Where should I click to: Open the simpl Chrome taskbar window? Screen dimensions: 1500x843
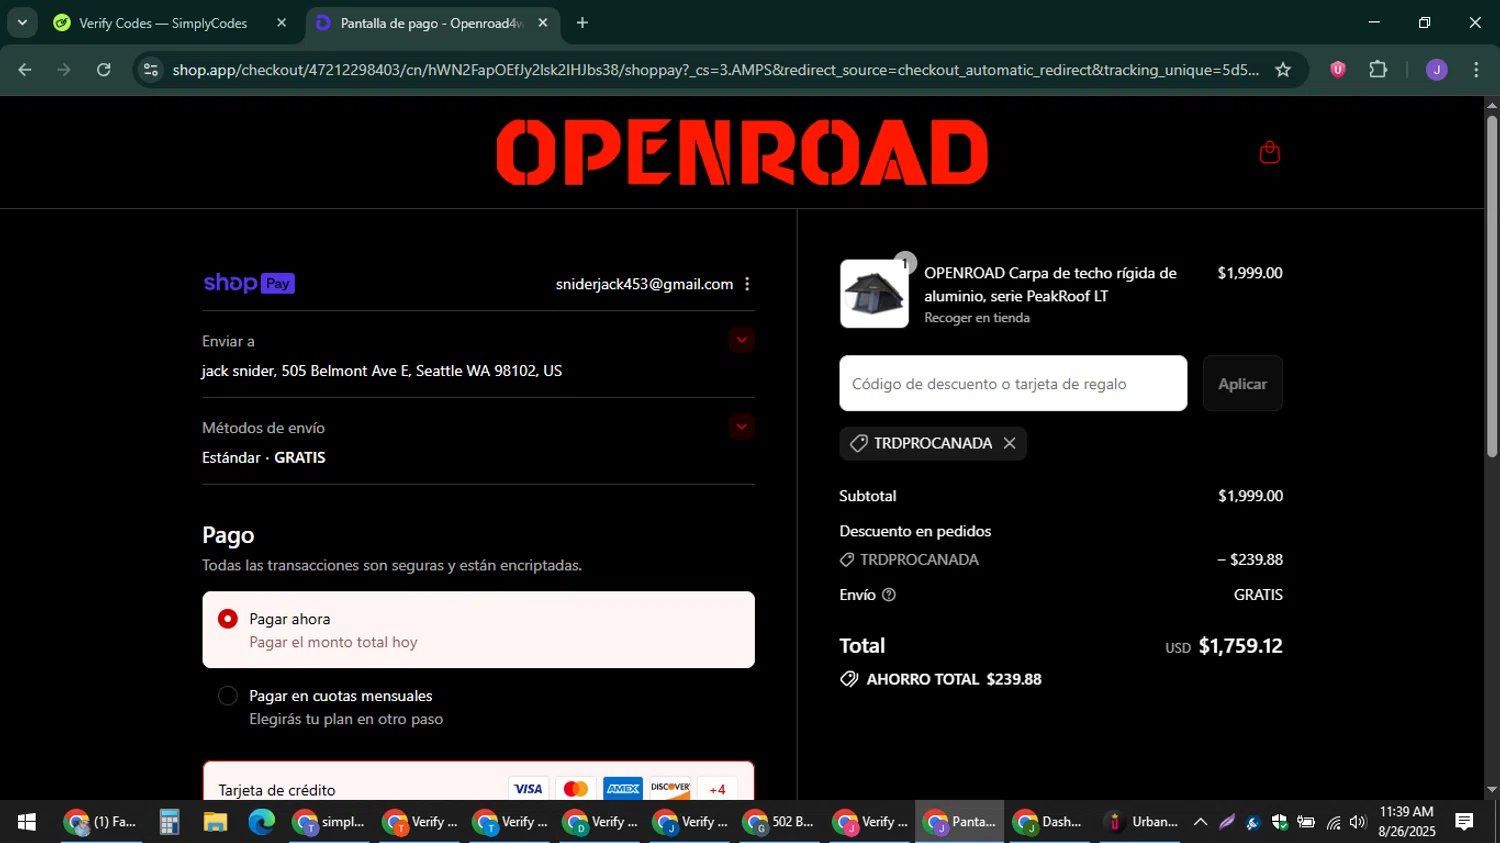[330, 822]
